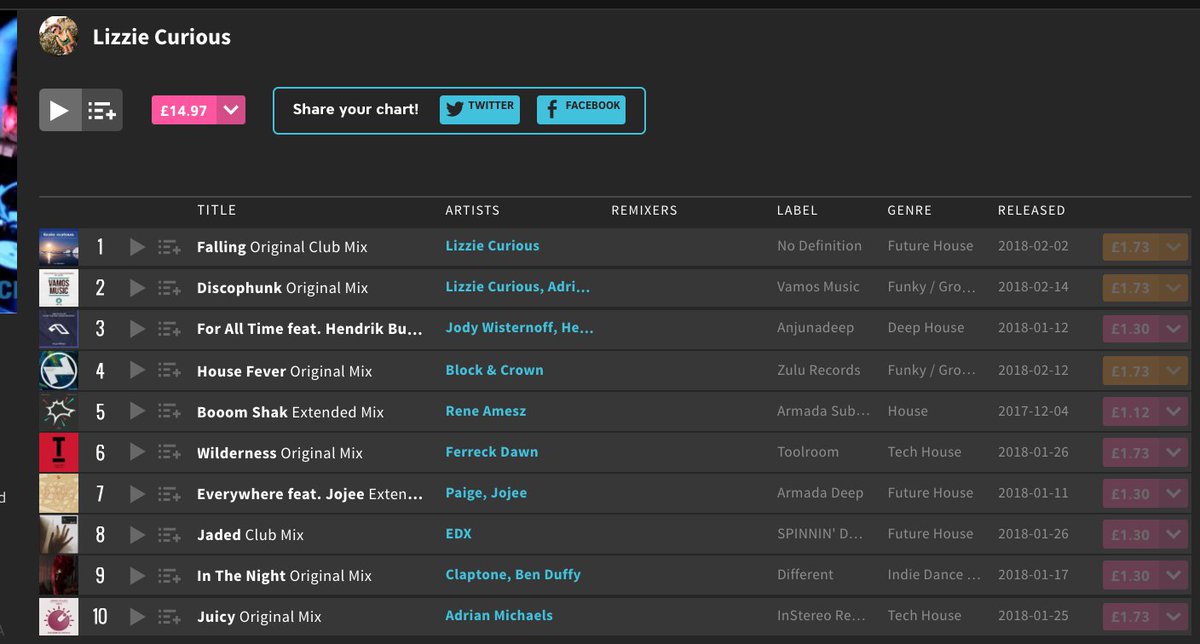1200x644 pixels.
Task: Add Wilderness to queue
Action: click(x=169, y=453)
